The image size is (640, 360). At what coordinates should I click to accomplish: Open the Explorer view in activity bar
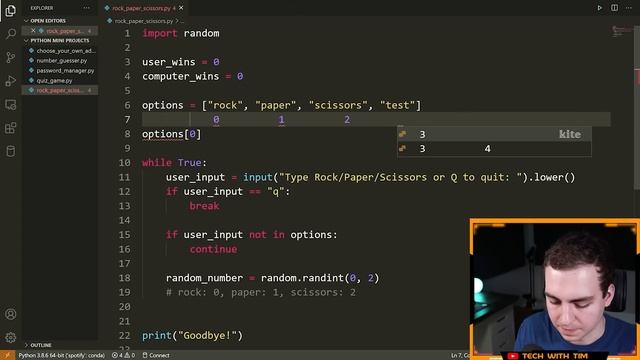(x=11, y=10)
